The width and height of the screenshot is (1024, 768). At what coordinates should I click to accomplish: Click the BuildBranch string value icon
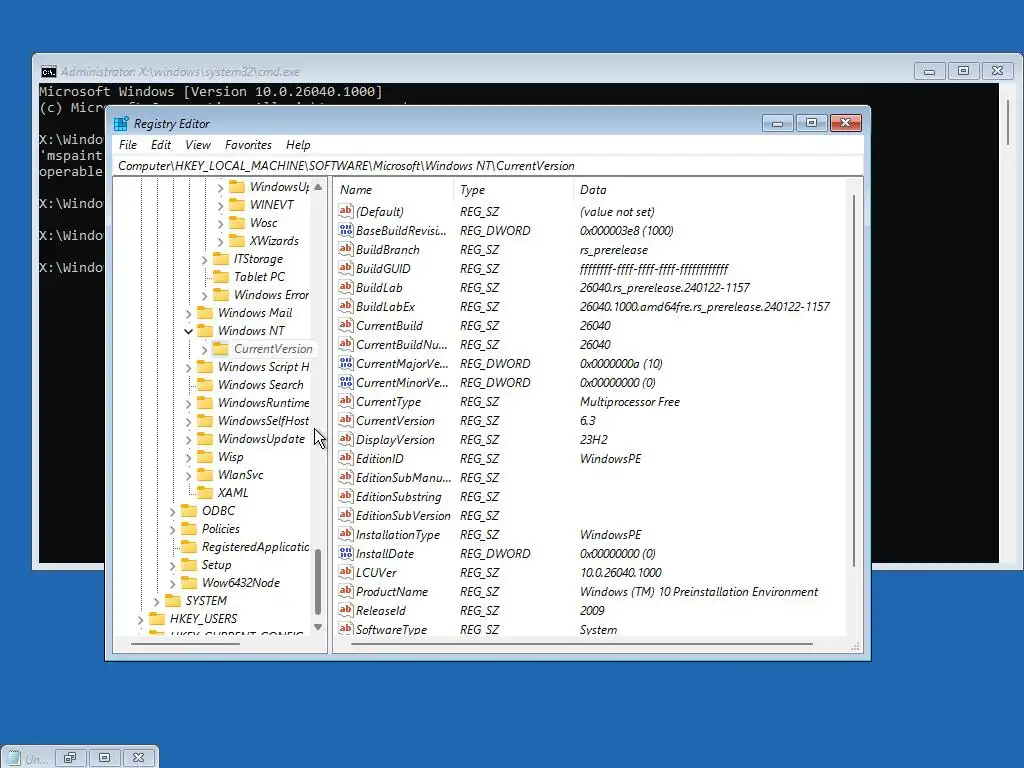(345, 249)
